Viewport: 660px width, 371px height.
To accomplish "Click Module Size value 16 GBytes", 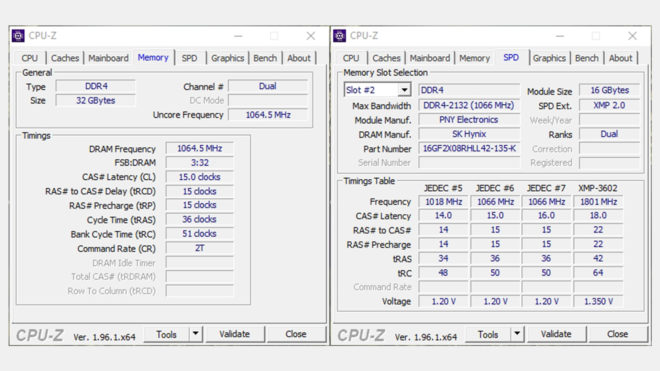I will [609, 91].
